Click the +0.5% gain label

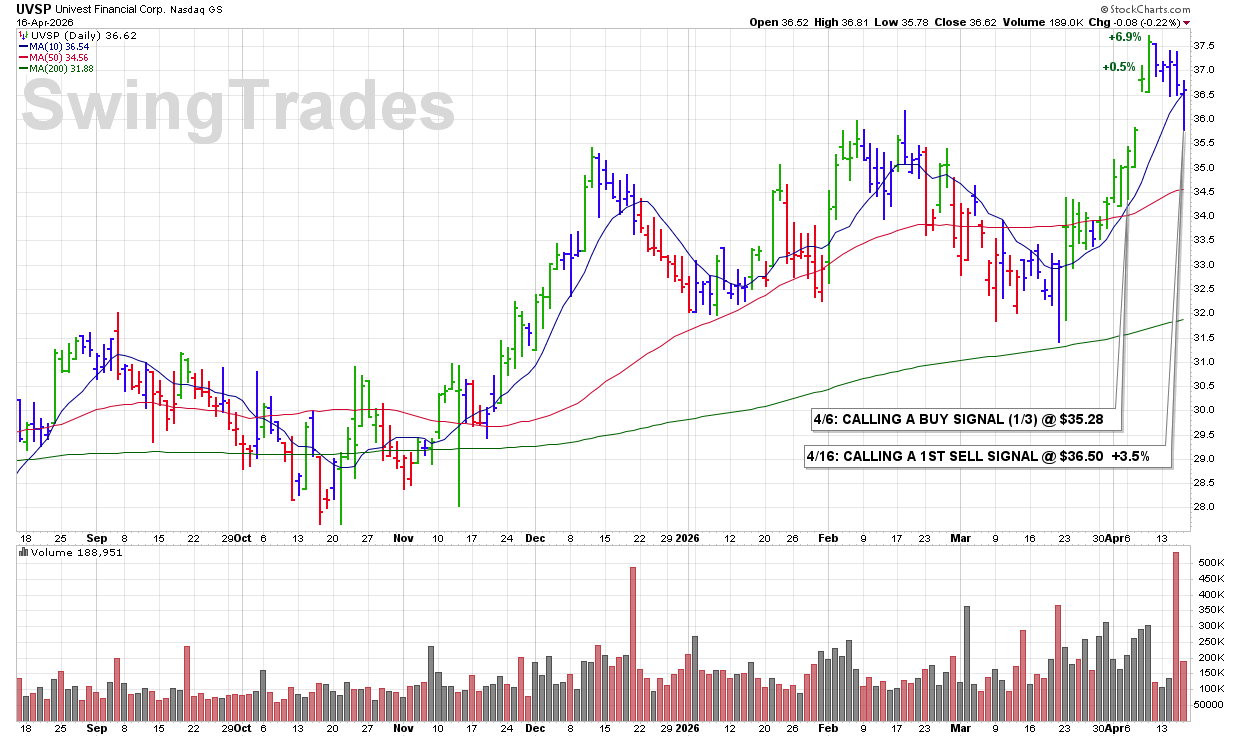click(x=1119, y=67)
